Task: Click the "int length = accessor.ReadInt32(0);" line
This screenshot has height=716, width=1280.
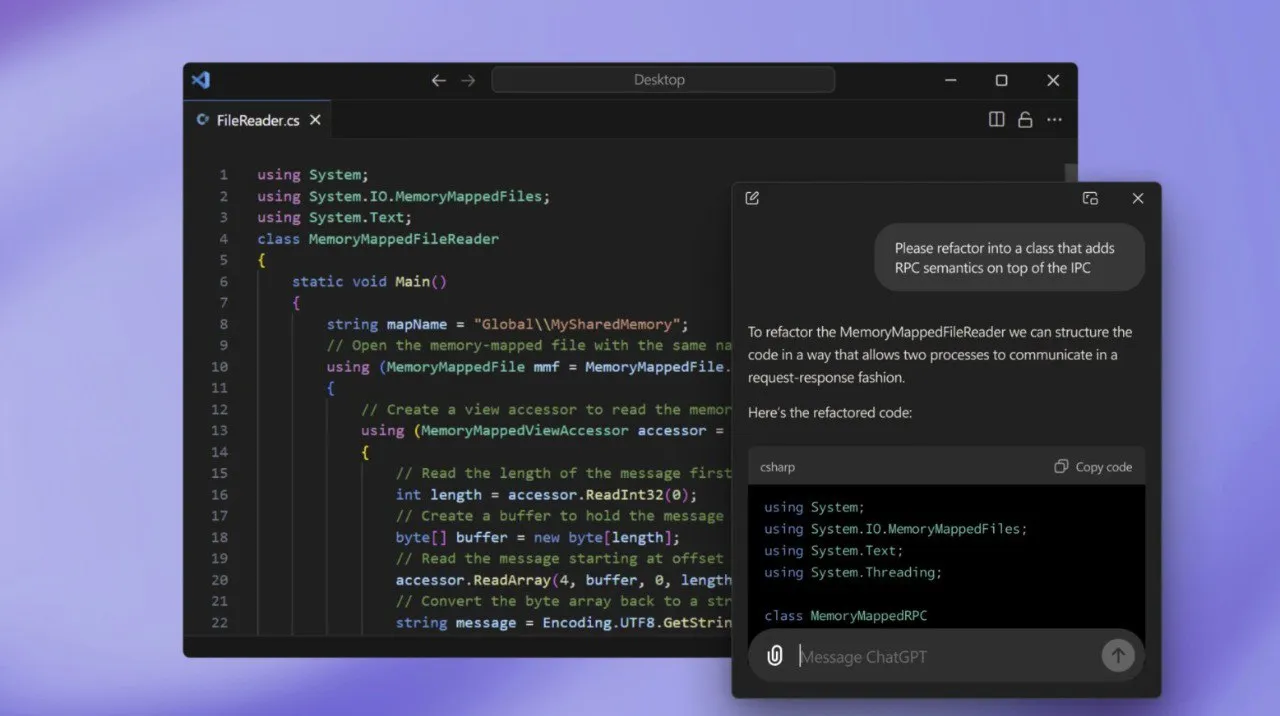Action: [x=546, y=495]
